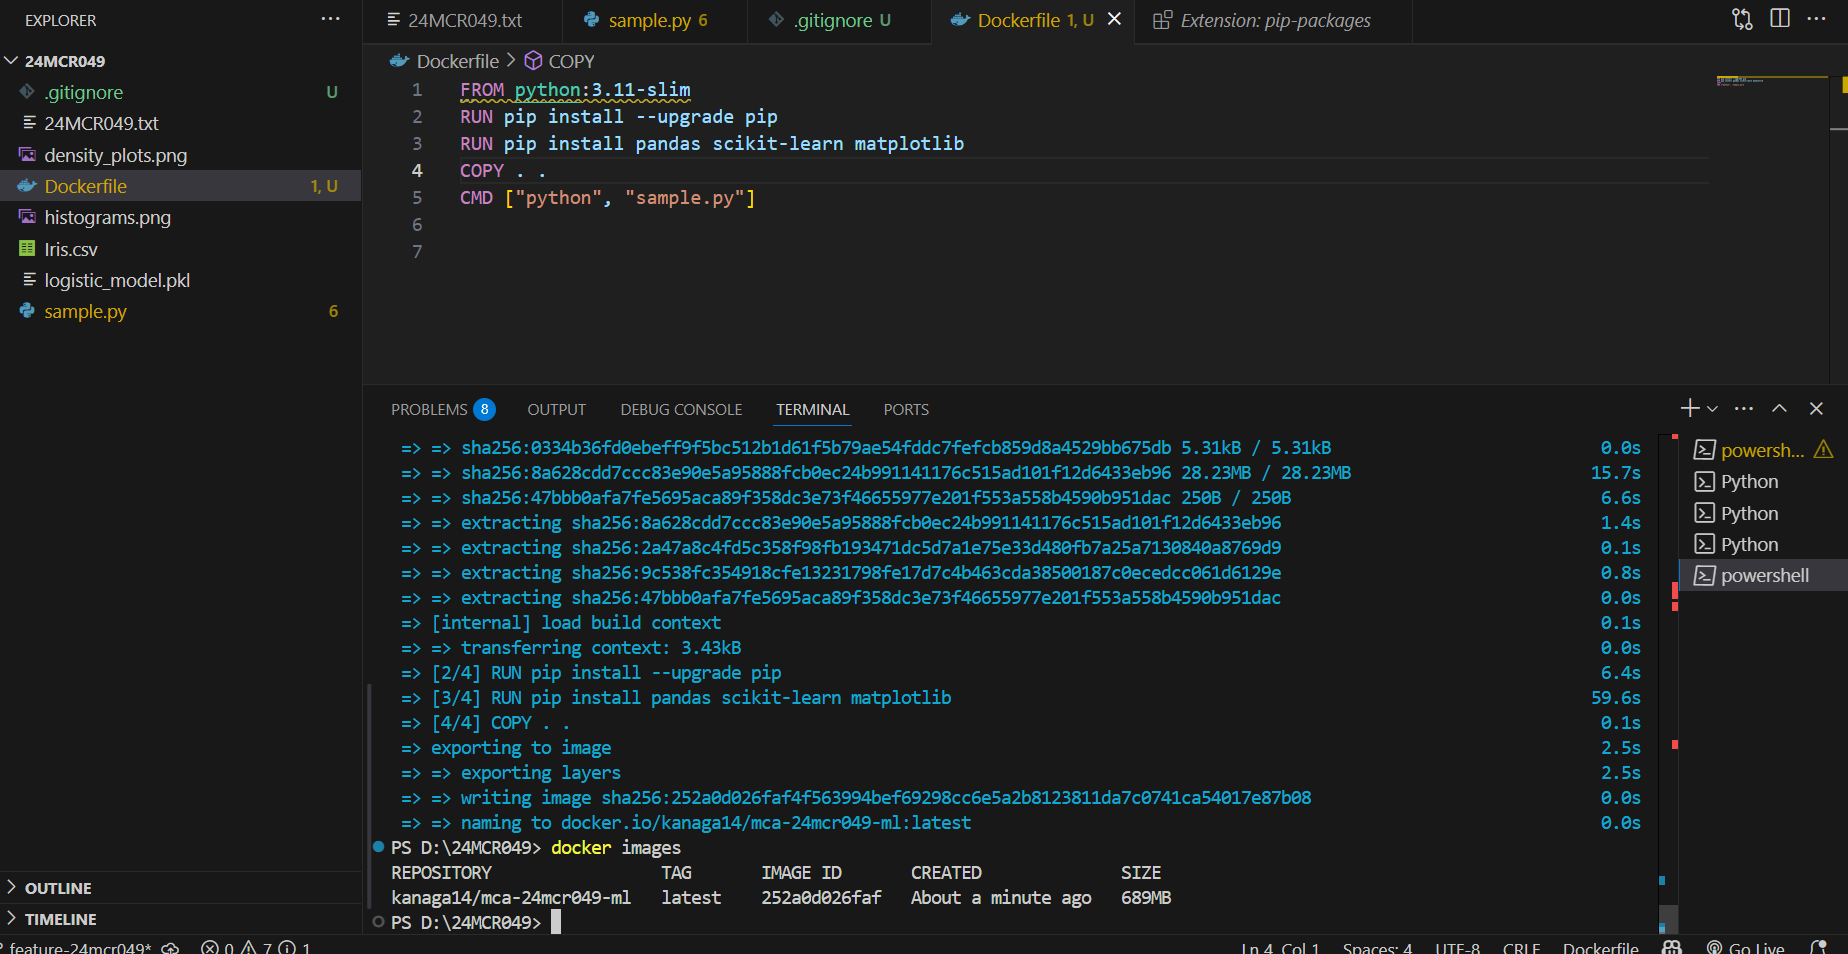1848x954 pixels.
Task: Open density_plots.png in the explorer
Action: click(180, 155)
